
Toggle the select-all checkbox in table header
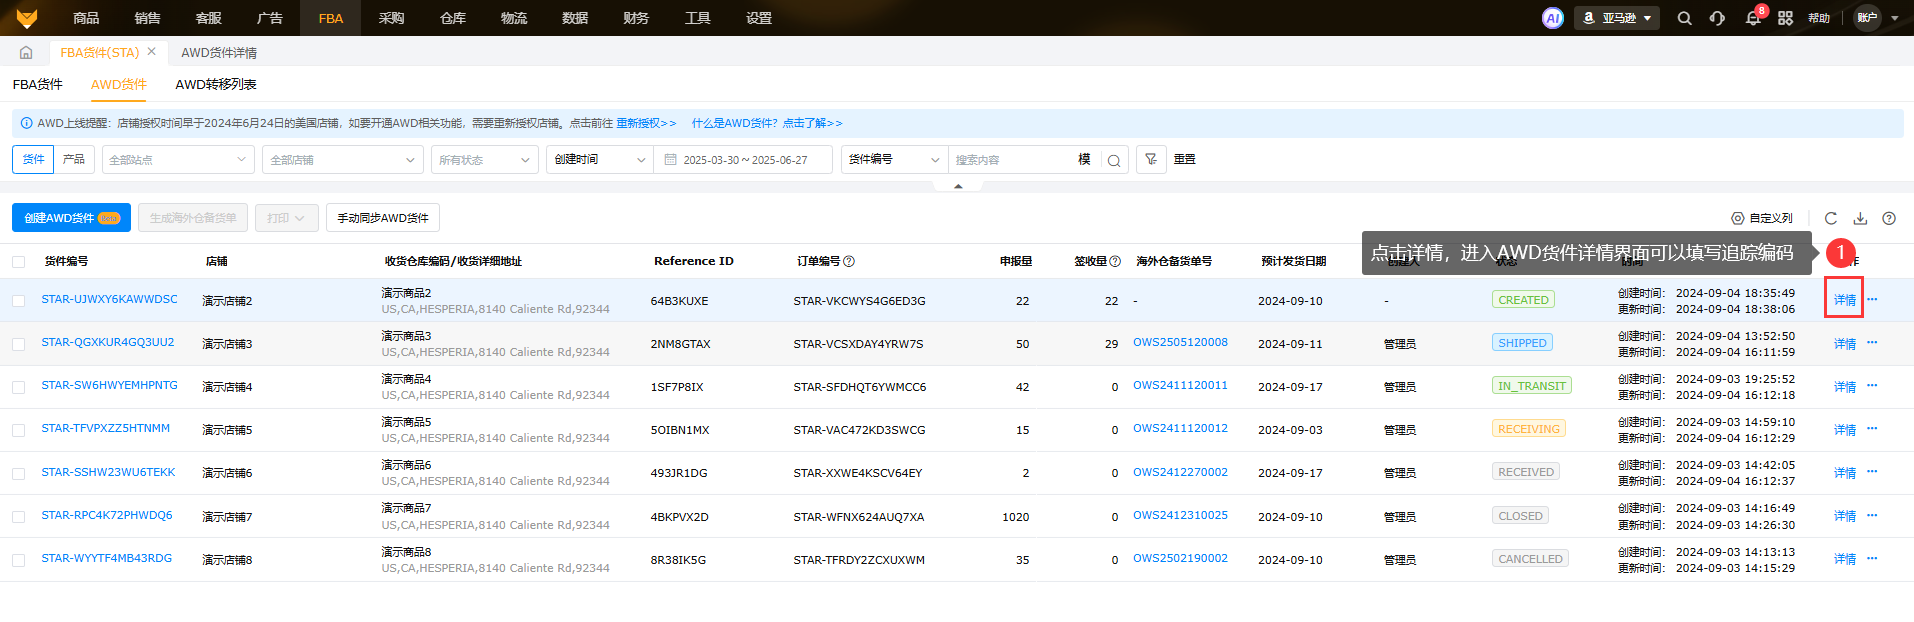[x=19, y=262]
